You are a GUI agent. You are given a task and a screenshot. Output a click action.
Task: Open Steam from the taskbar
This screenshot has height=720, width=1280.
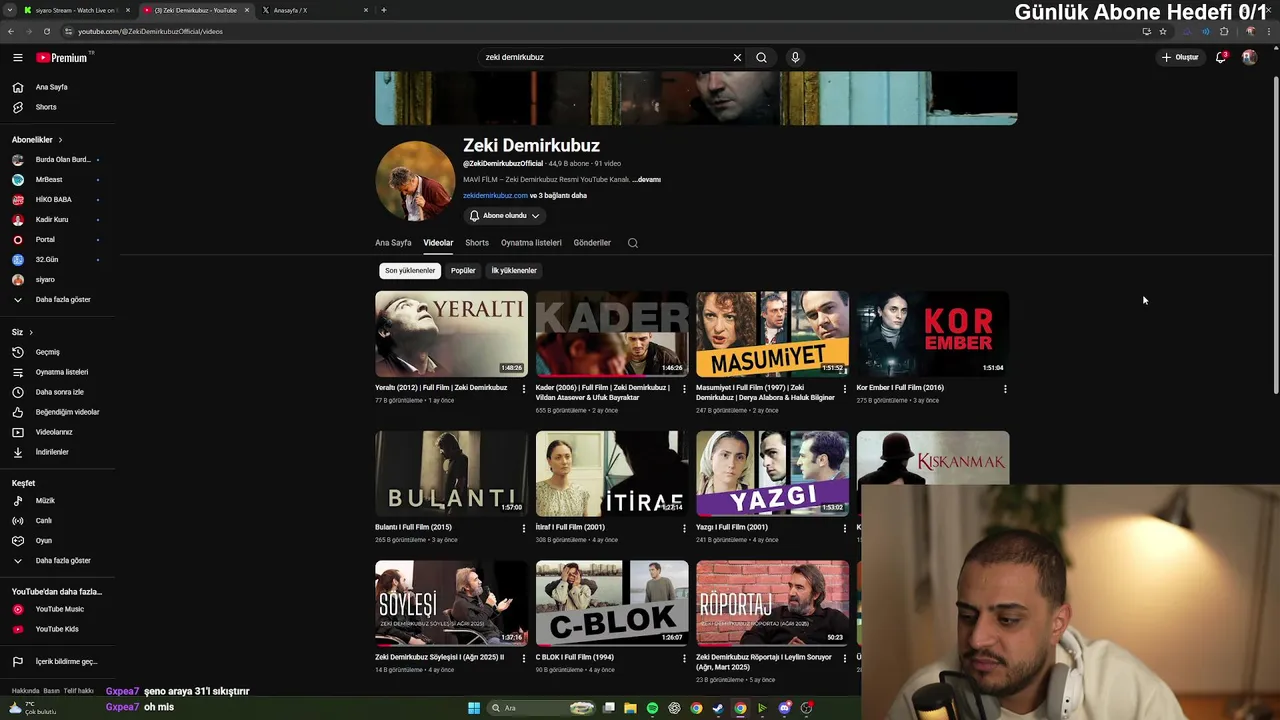pyautogui.click(x=718, y=708)
